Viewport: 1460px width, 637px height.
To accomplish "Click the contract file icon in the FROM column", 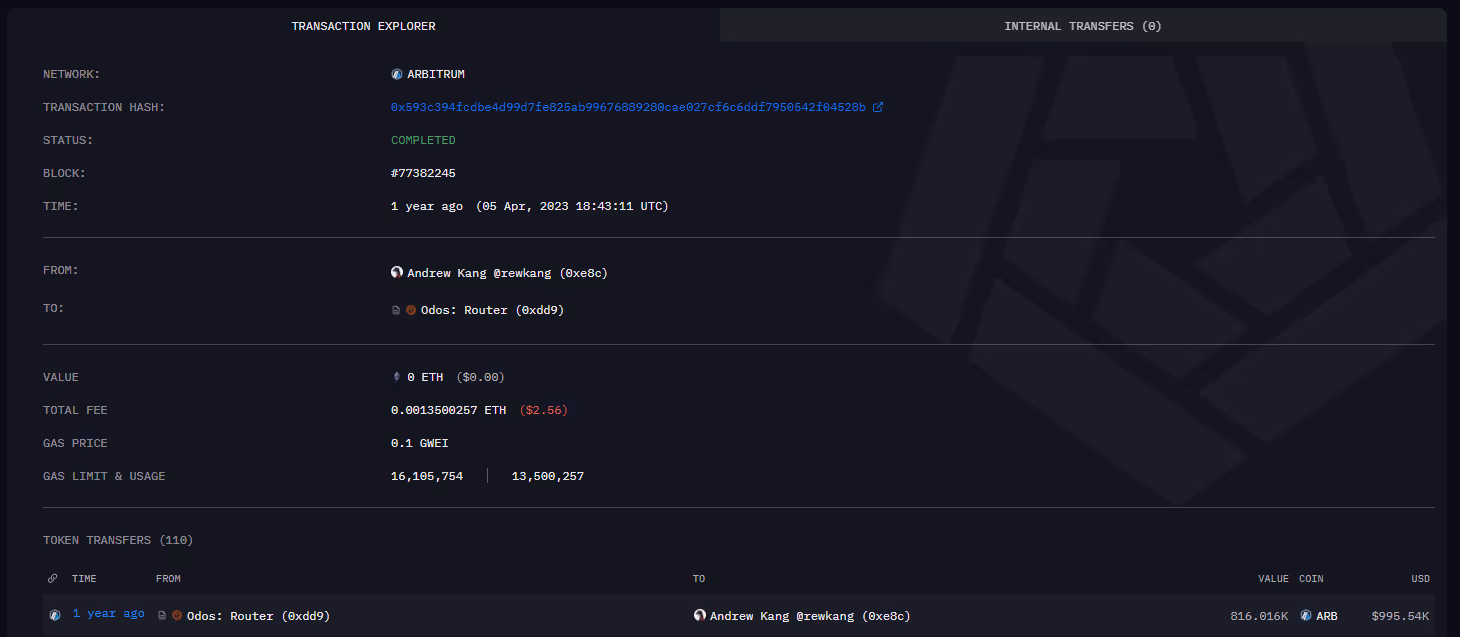I will coord(161,615).
